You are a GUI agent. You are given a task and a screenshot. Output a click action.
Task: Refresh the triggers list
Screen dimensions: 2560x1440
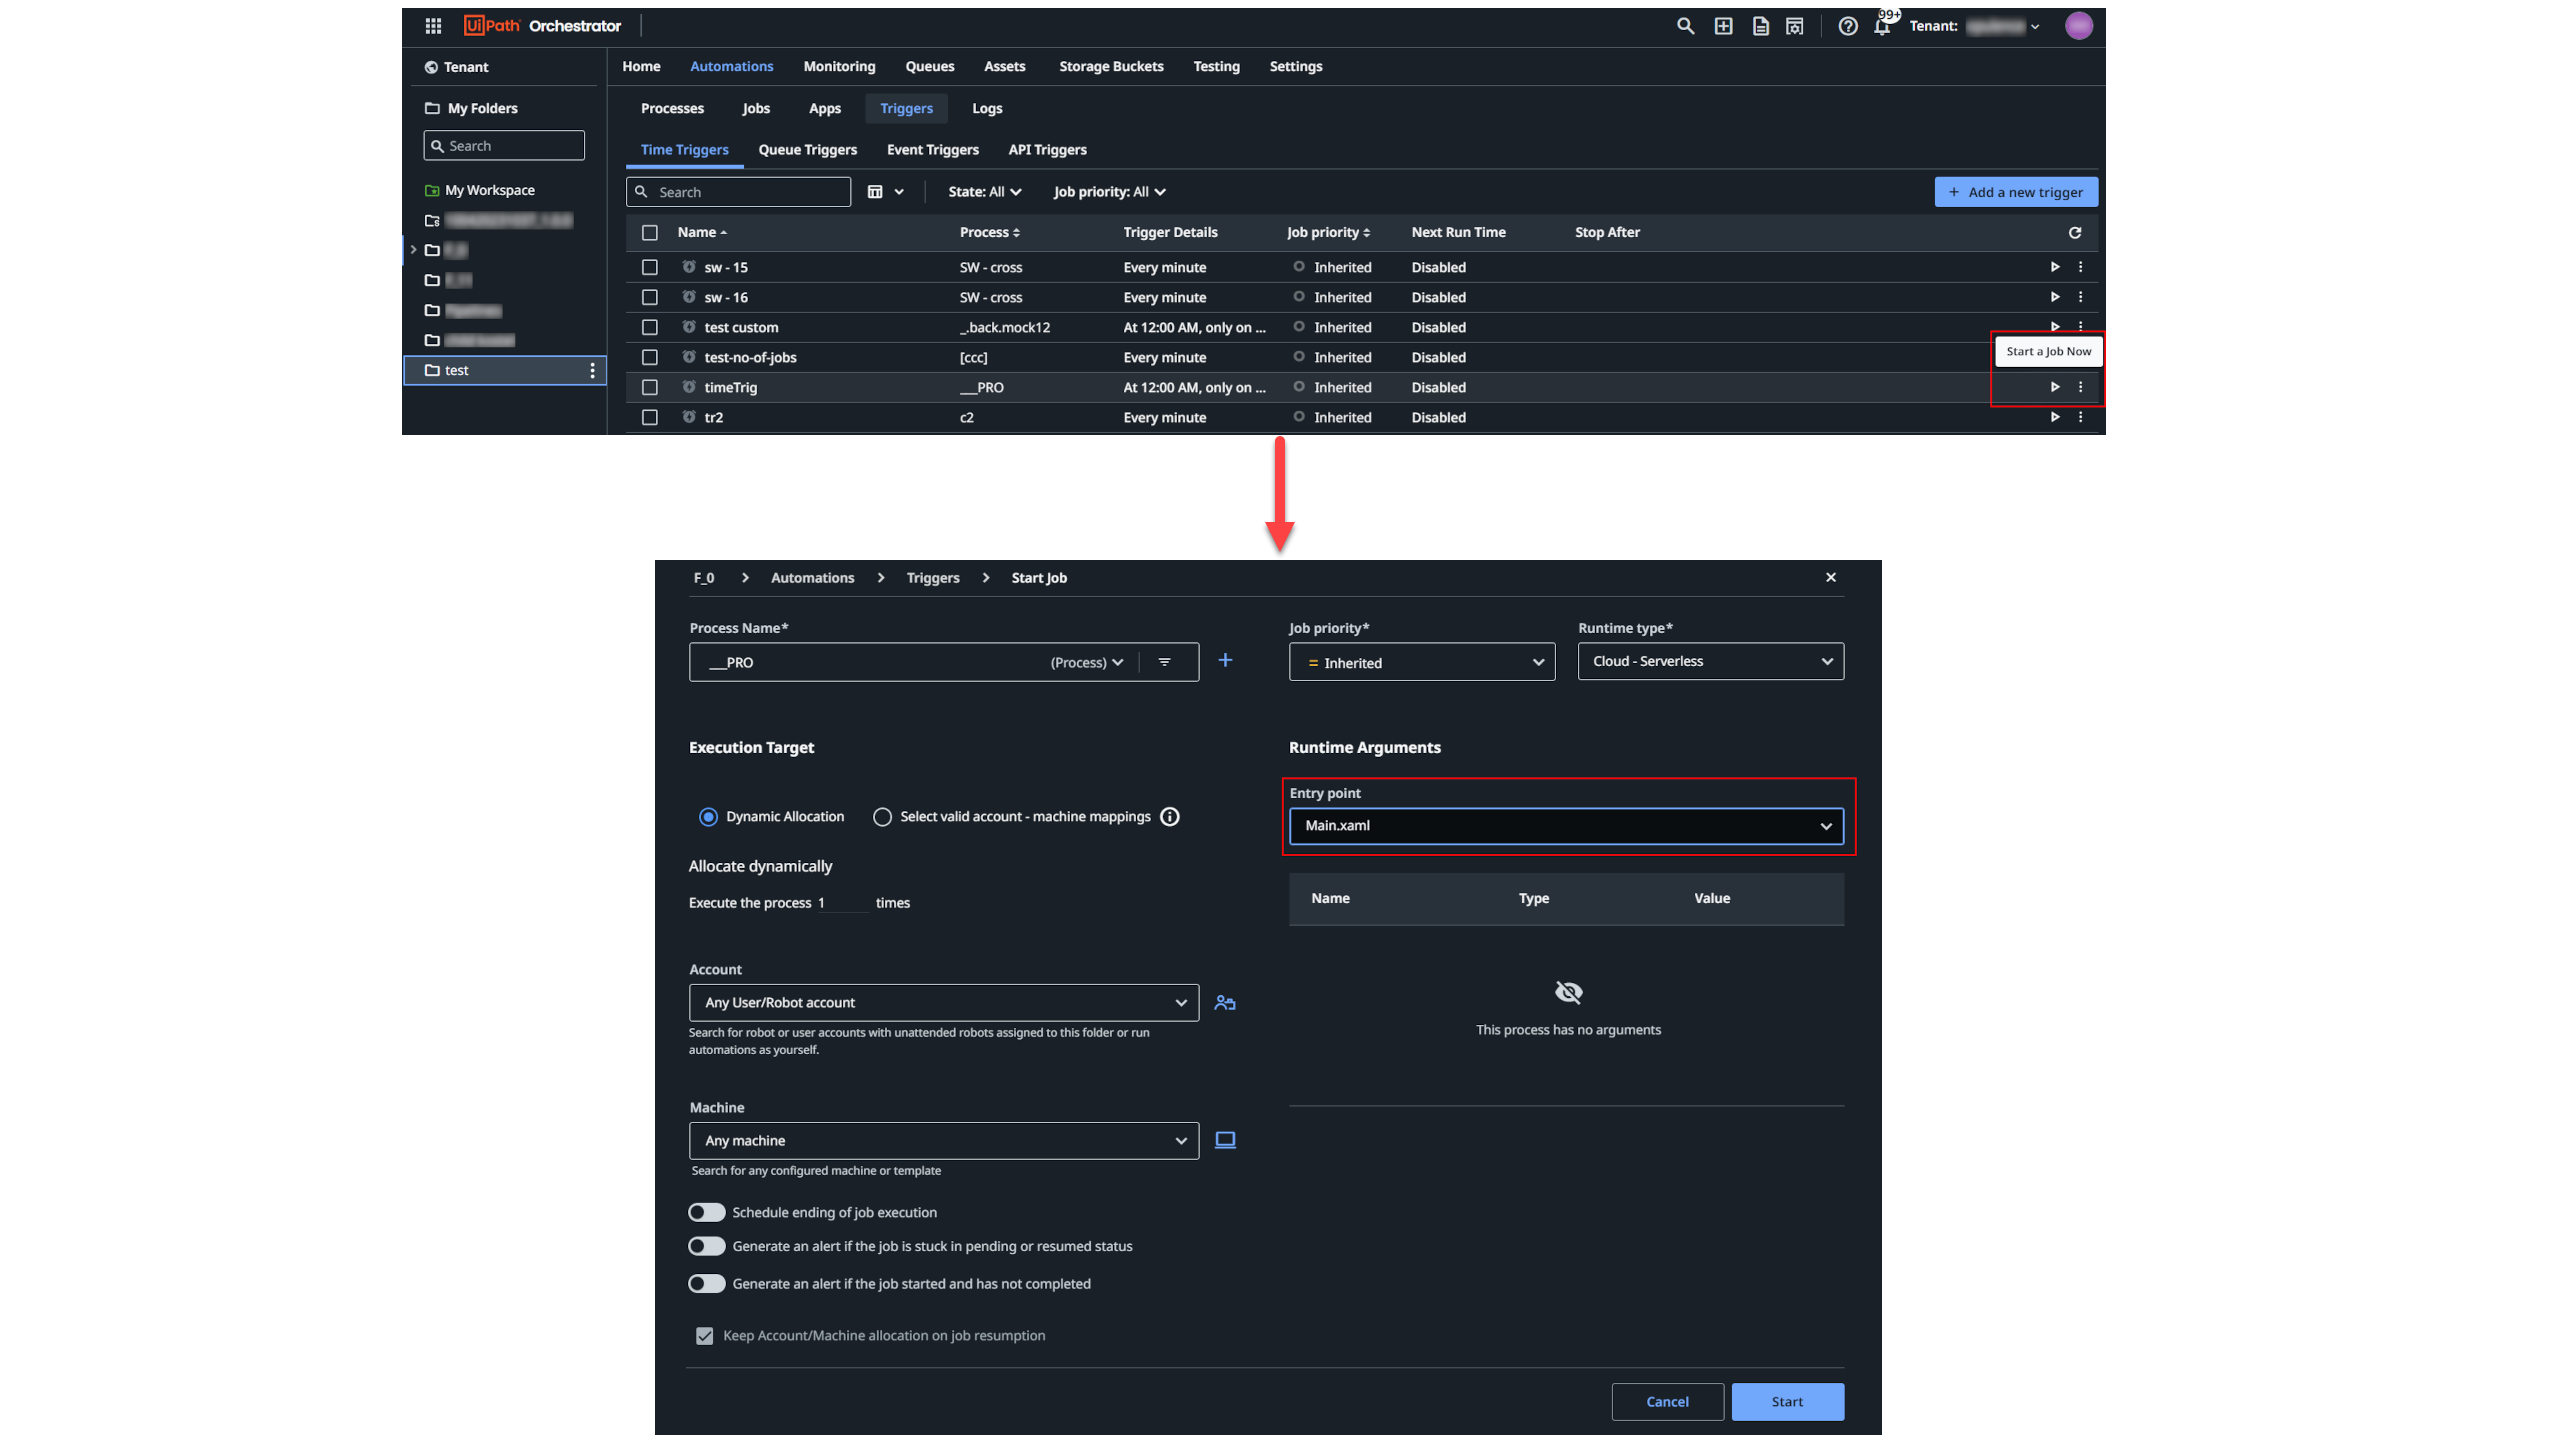click(x=2075, y=232)
